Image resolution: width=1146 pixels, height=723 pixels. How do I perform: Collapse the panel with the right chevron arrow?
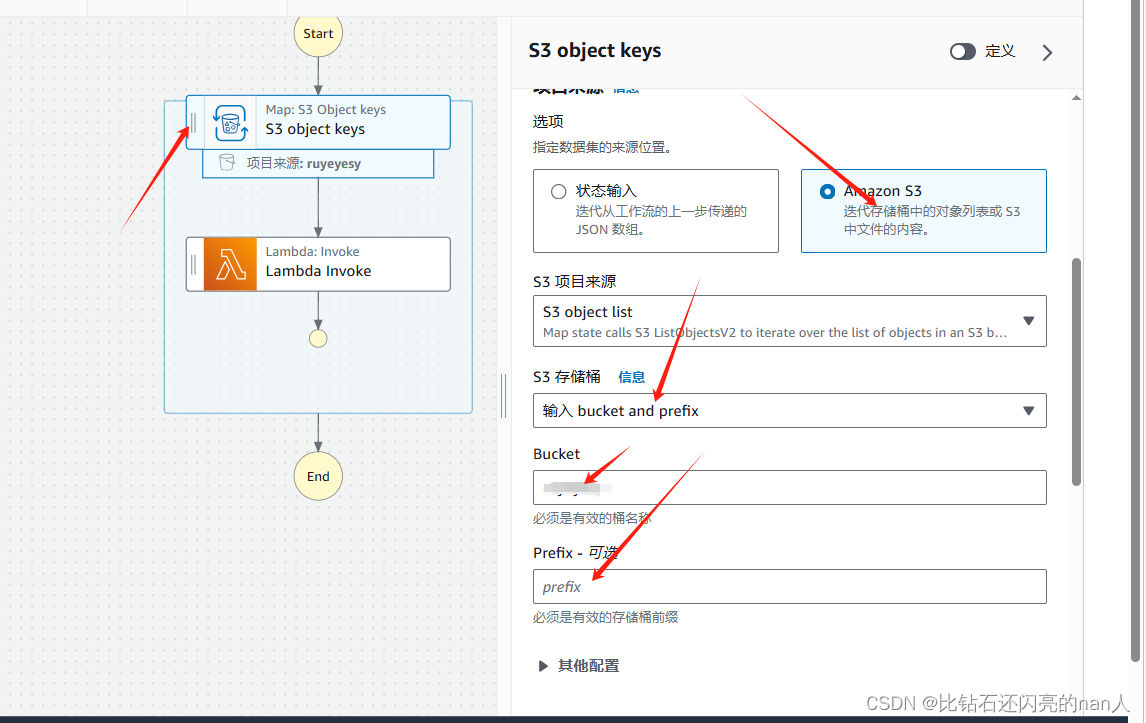pyautogui.click(x=1047, y=53)
